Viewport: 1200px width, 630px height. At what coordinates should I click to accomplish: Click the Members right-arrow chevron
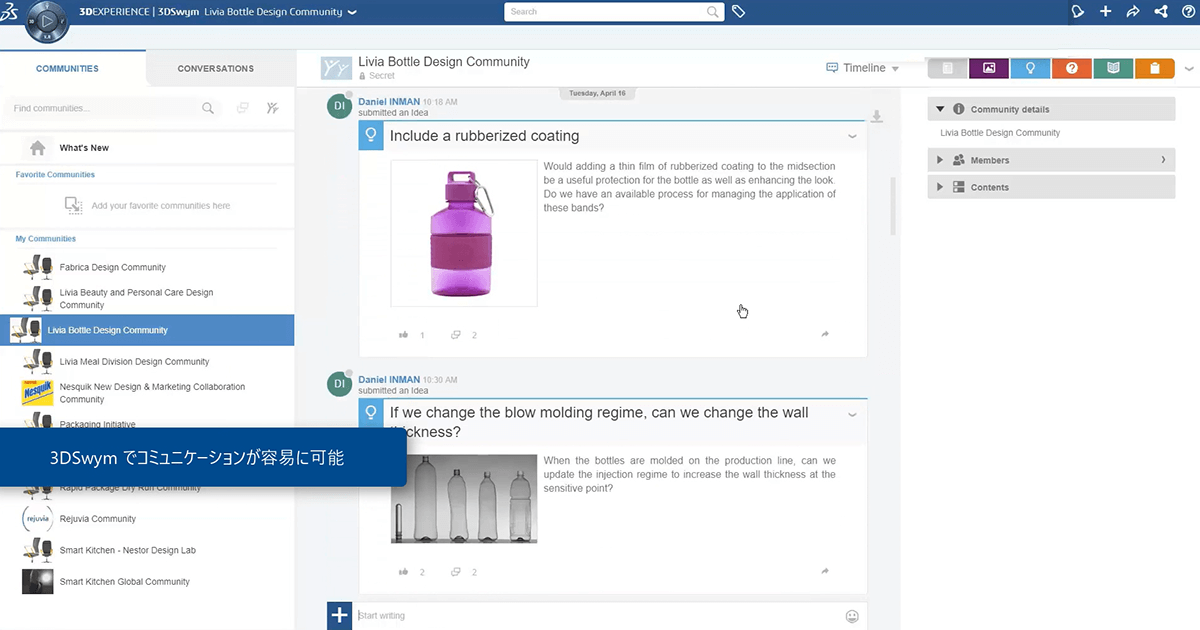pos(1163,160)
